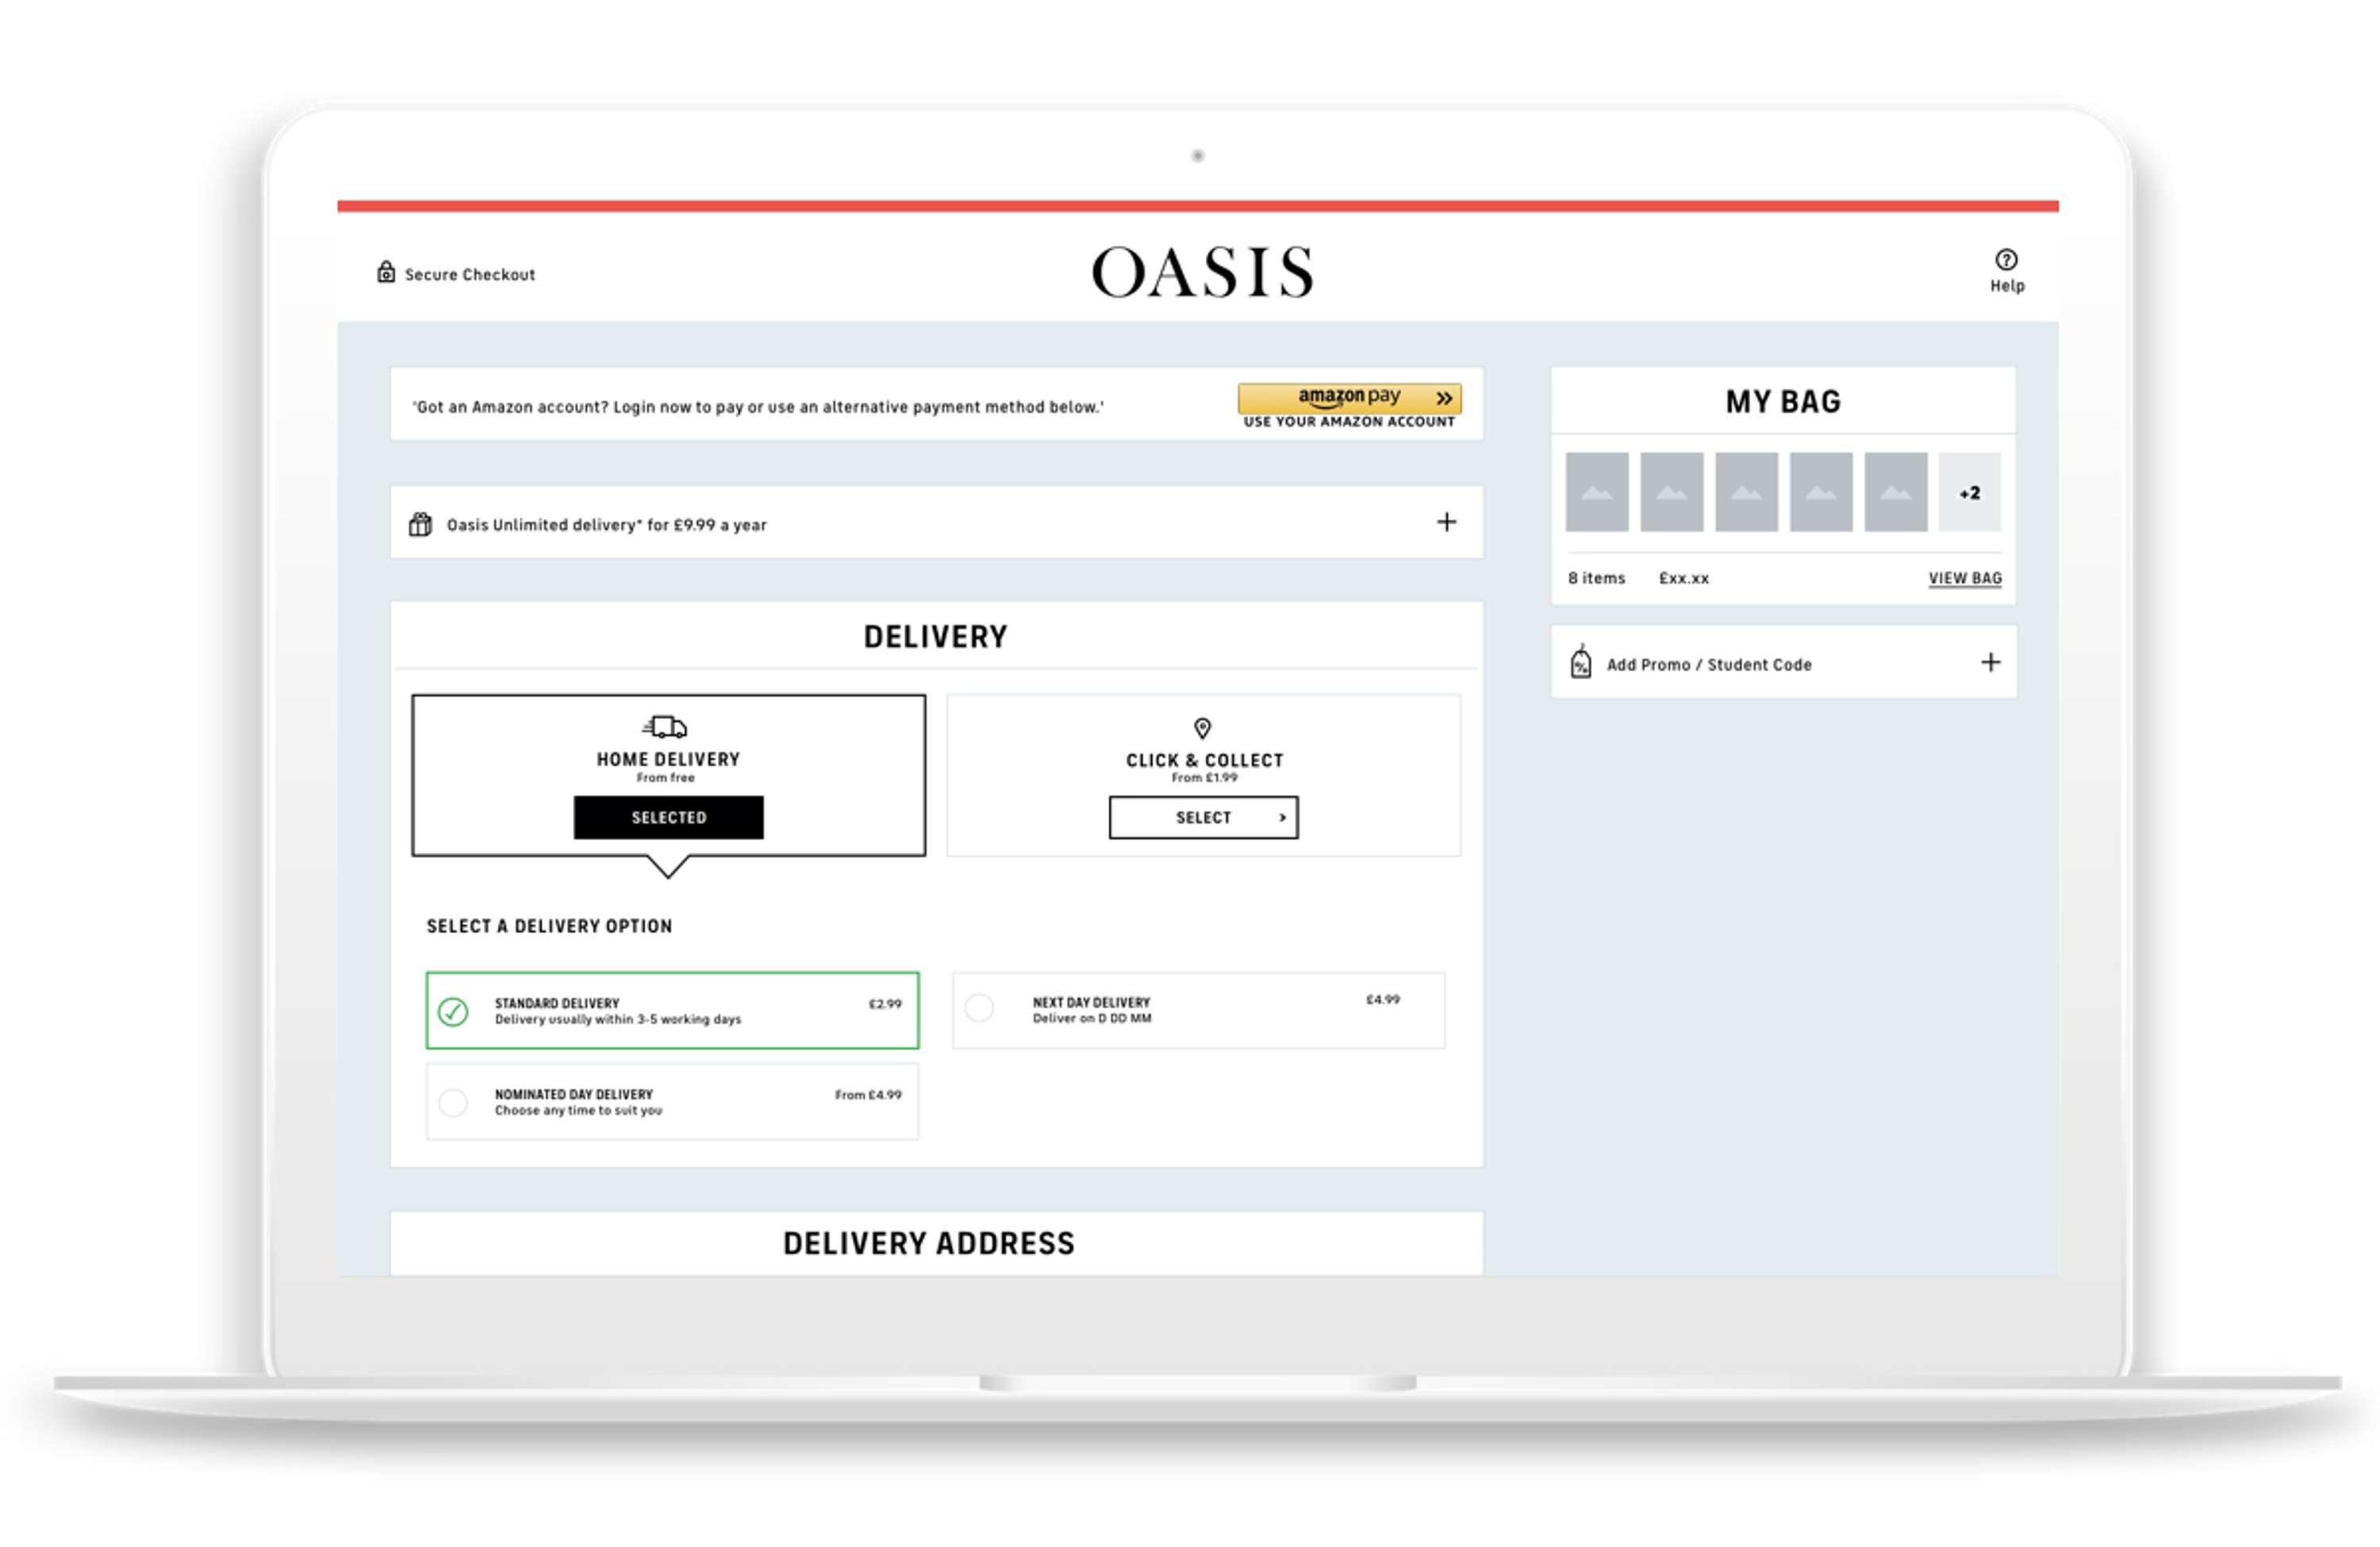Expand Add Promo / Student Code plus sign
The width and height of the screenshot is (2380, 1547).
click(x=1990, y=662)
